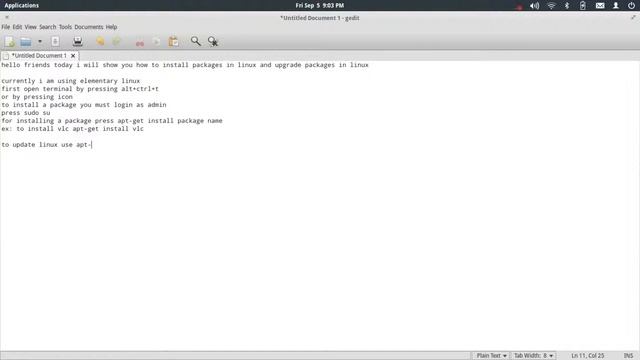Undo the last action
Image resolution: width=640 pixels, height=360 pixels.
(100, 41)
